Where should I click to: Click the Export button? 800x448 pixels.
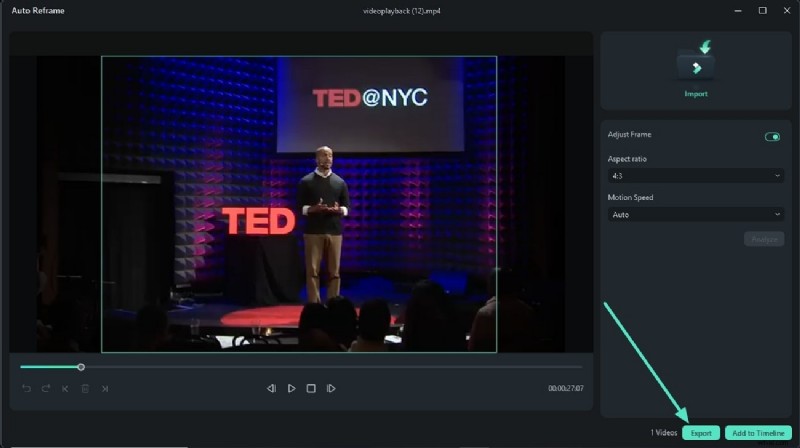tap(700, 433)
